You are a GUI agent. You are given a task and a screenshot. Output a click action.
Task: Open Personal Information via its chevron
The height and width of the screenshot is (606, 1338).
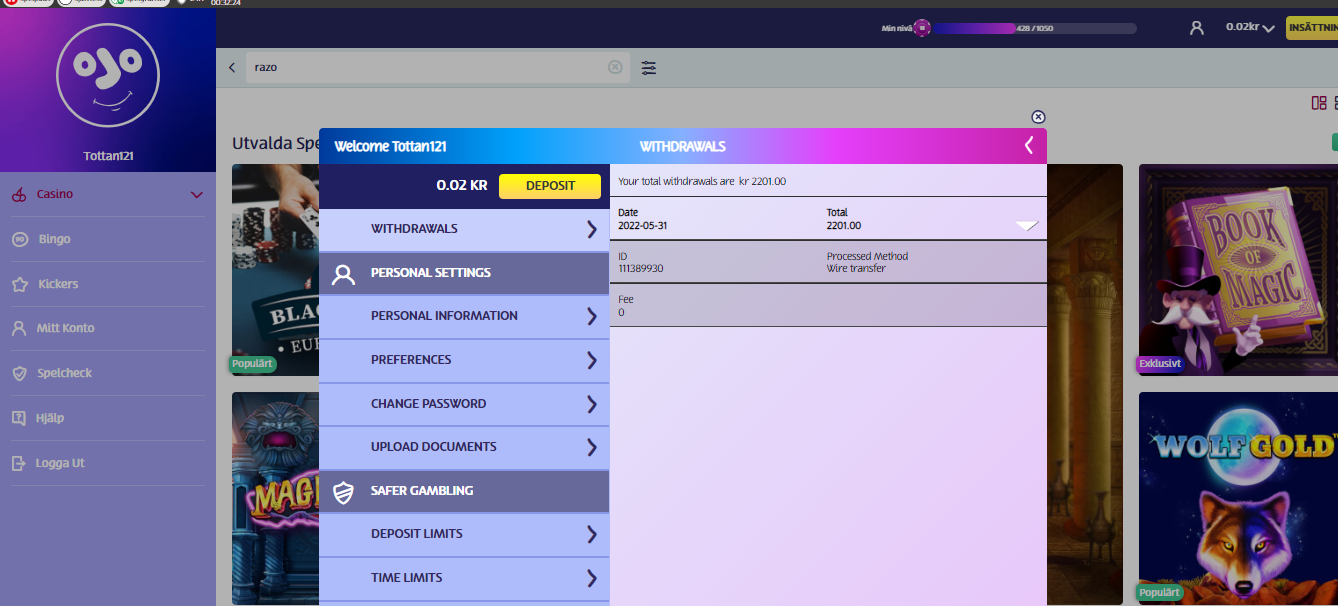click(x=591, y=316)
